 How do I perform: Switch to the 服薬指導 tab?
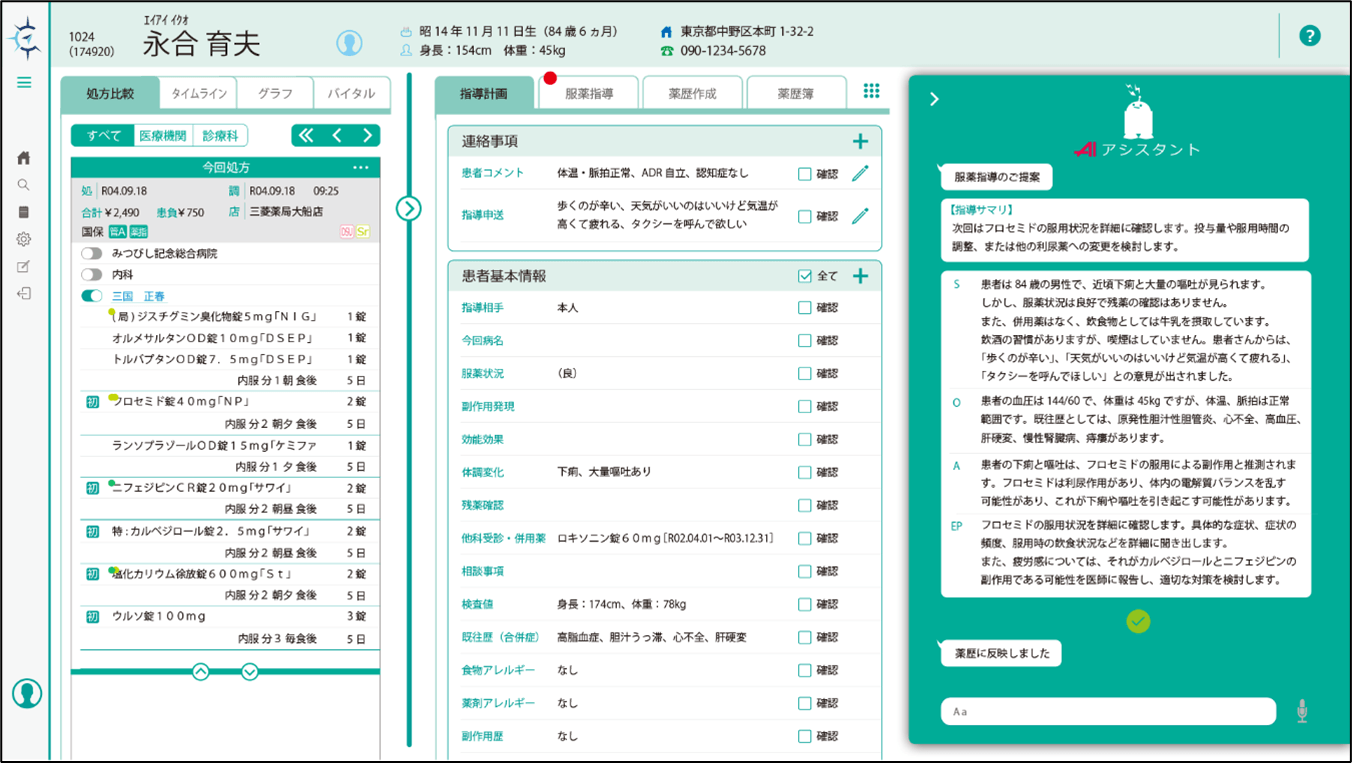pos(589,94)
